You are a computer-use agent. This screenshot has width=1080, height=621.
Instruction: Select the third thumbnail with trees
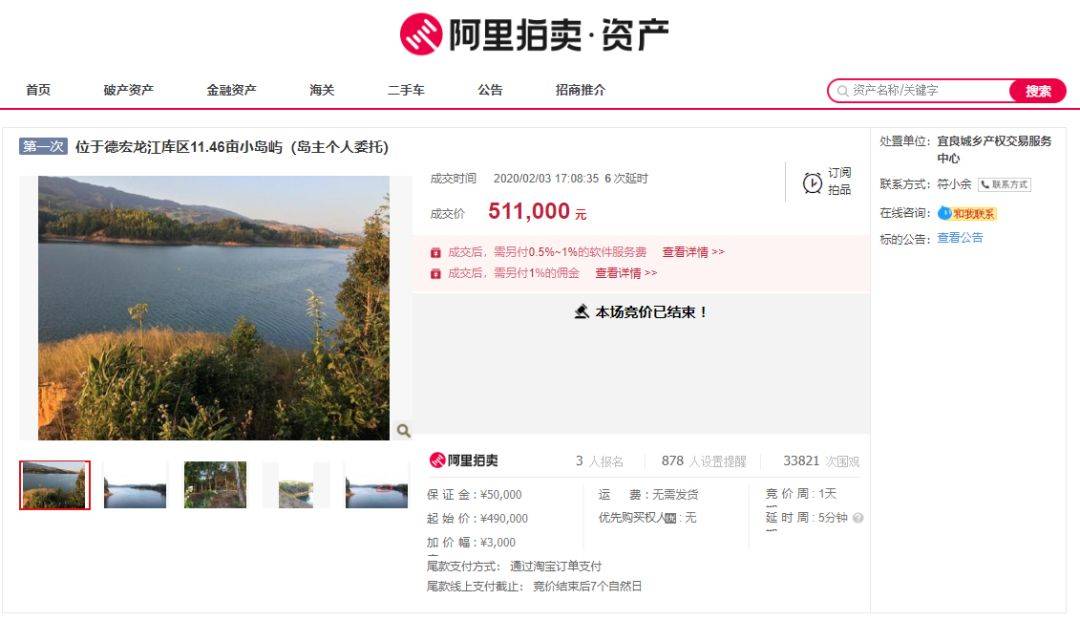click(x=215, y=485)
